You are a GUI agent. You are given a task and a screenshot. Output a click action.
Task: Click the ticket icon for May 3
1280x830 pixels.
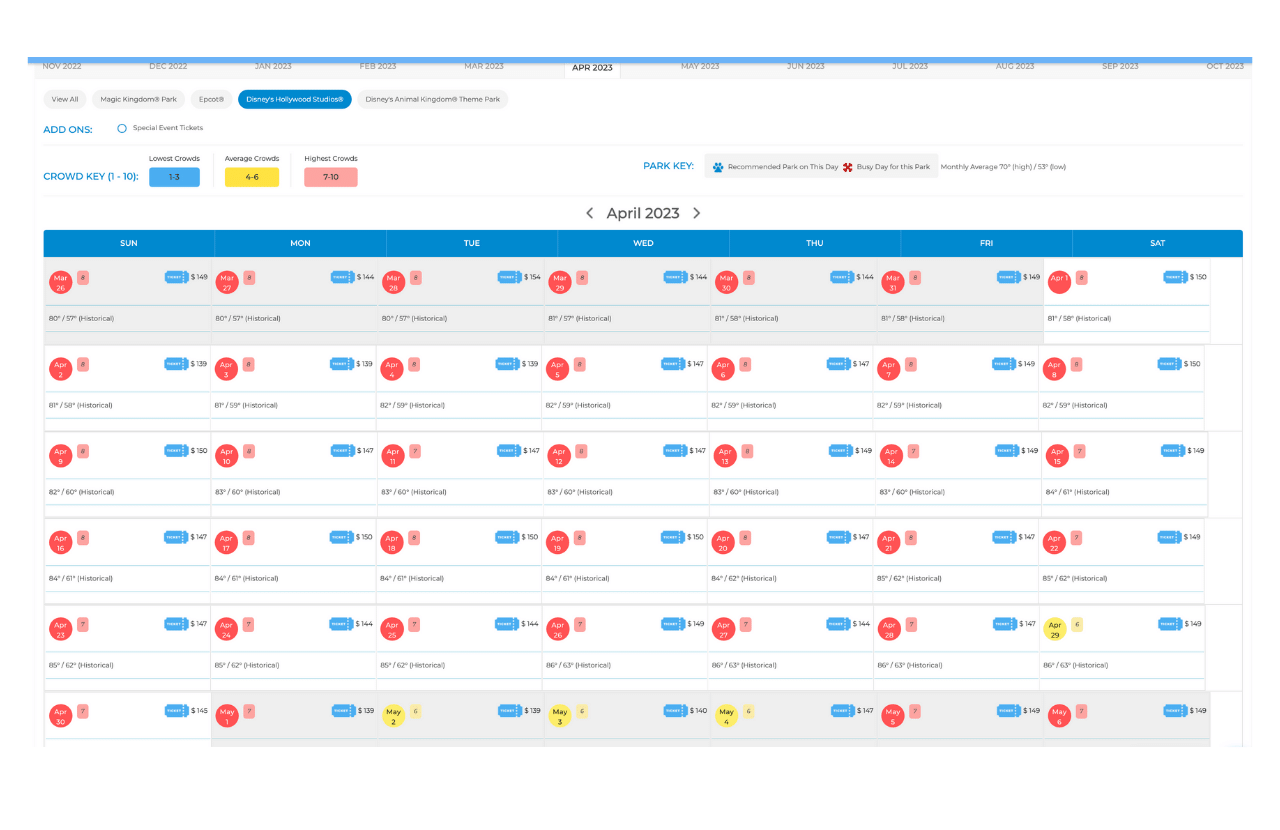pyautogui.click(x=675, y=711)
